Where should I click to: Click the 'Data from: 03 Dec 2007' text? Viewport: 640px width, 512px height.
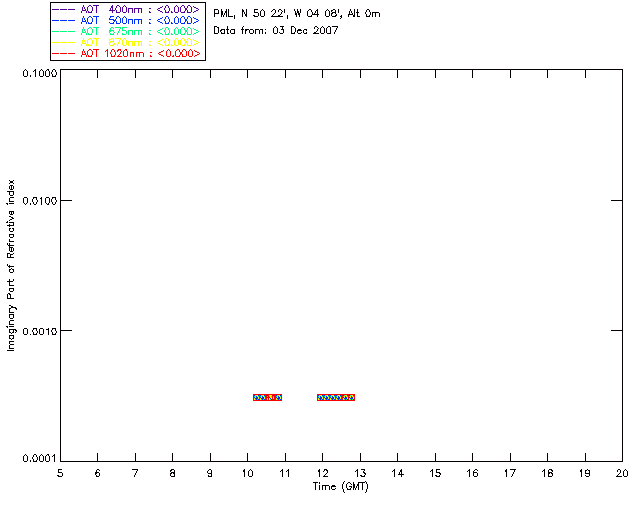click(x=276, y=31)
